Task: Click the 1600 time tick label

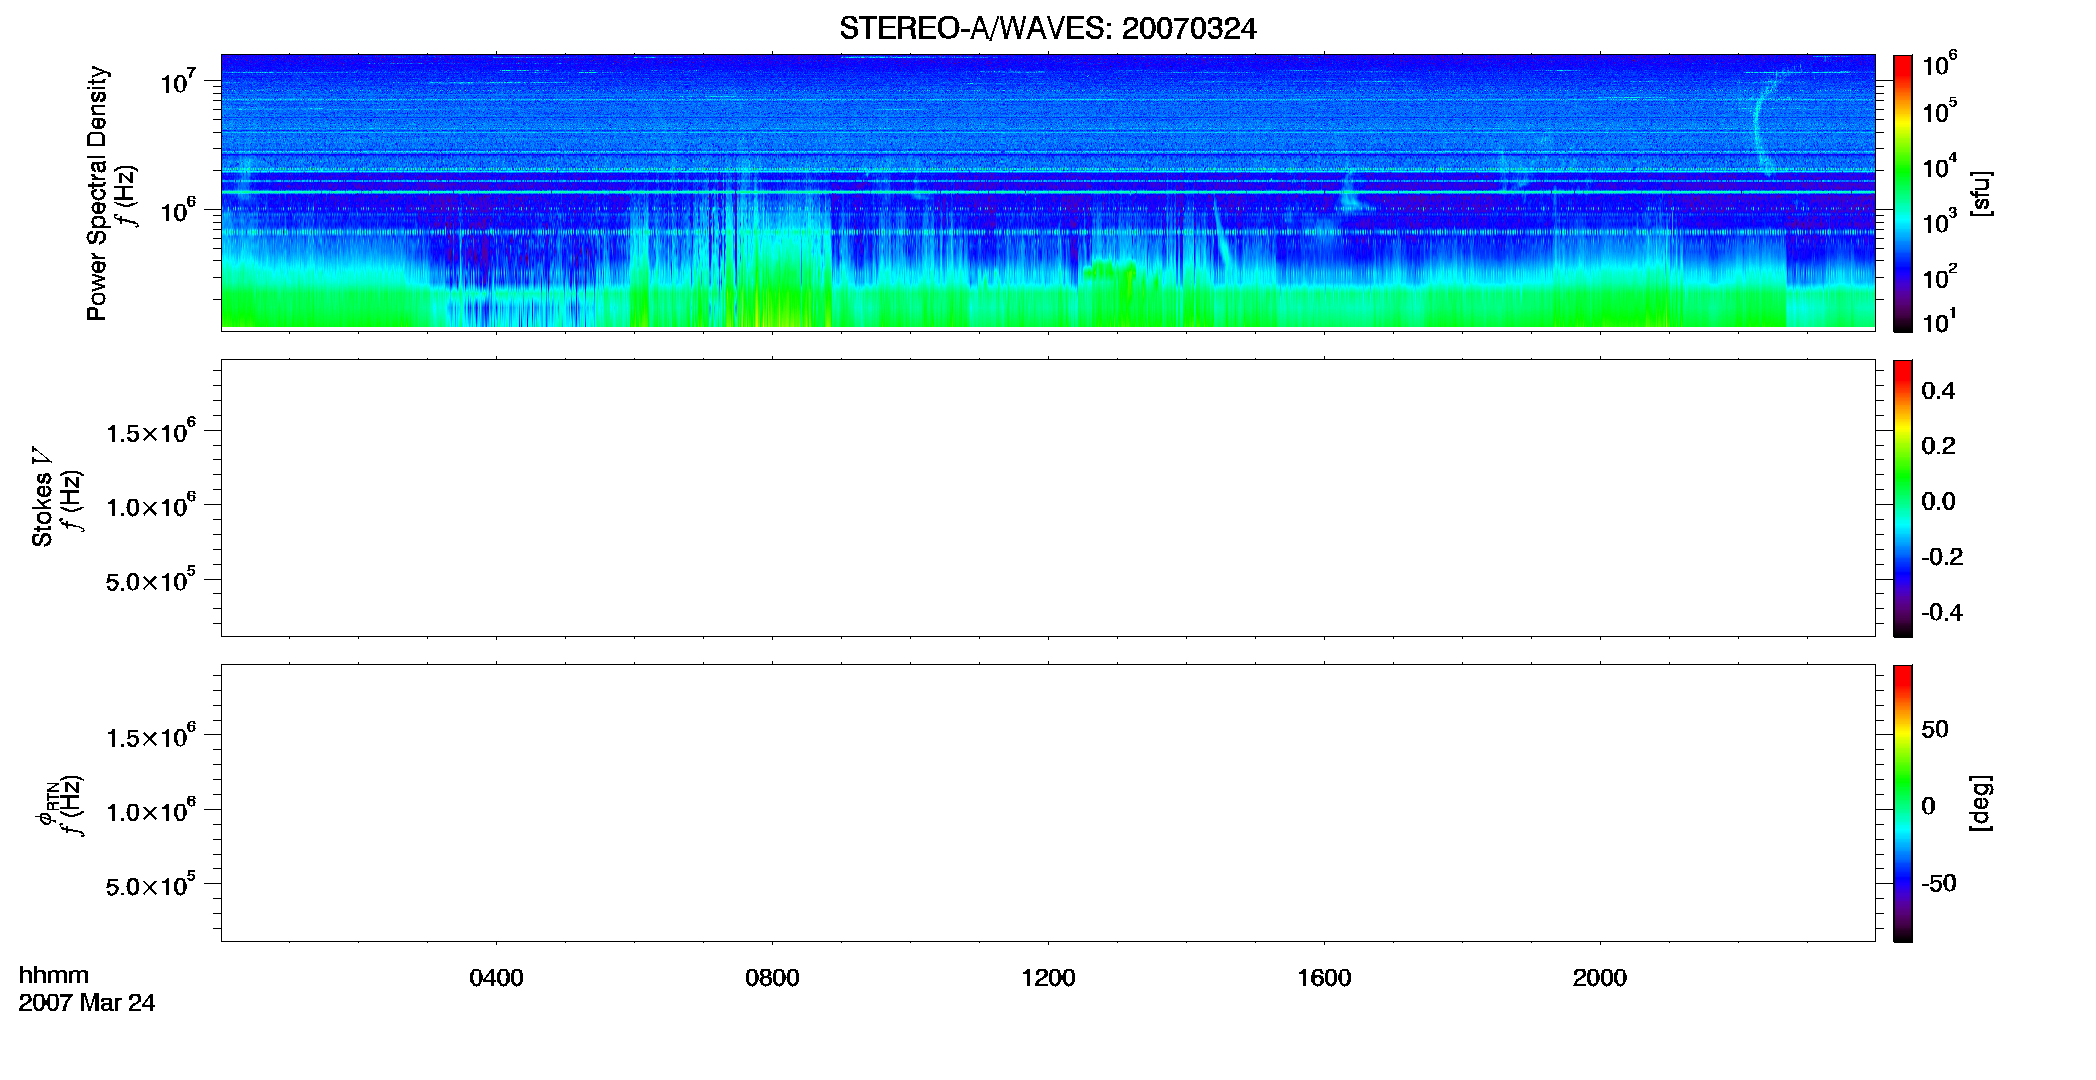Action: coord(1324,978)
